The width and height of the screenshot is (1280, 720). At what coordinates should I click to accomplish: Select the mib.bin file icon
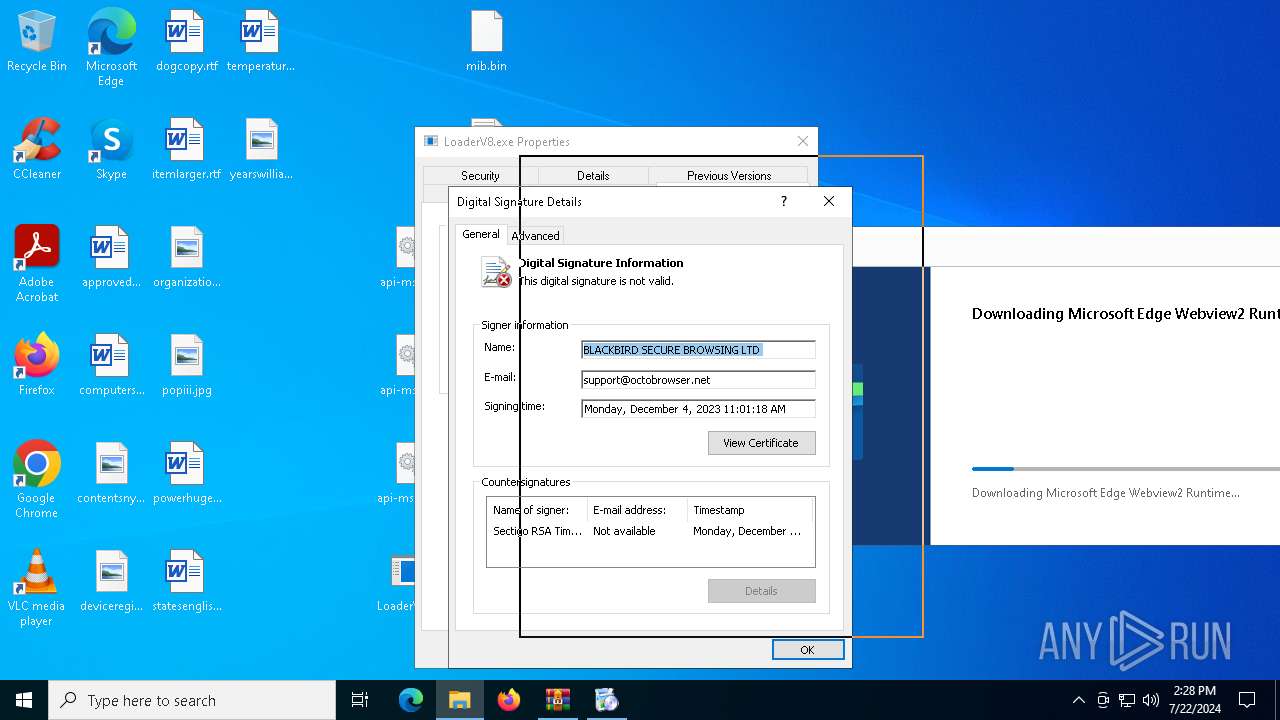486,42
